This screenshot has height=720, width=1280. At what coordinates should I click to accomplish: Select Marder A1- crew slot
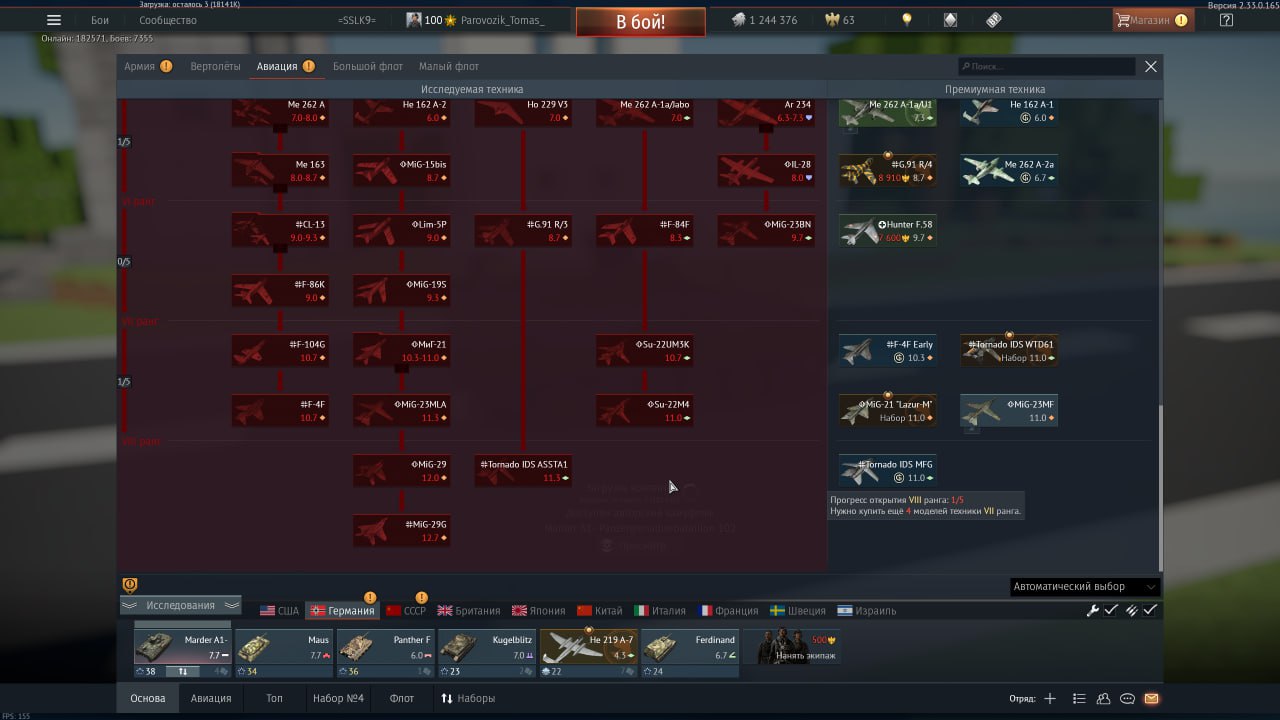pyautogui.click(x=183, y=653)
